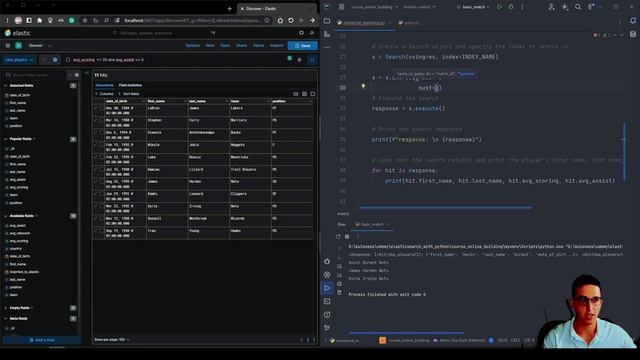The height and width of the screenshot is (360, 640).
Task: Switch to Documents tab in Kibana
Action: click(x=104, y=85)
